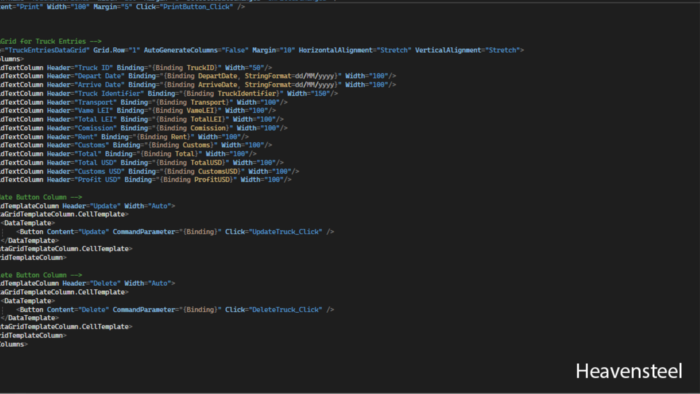Click the HorizontalAlignment attribute name

[x=336, y=50]
